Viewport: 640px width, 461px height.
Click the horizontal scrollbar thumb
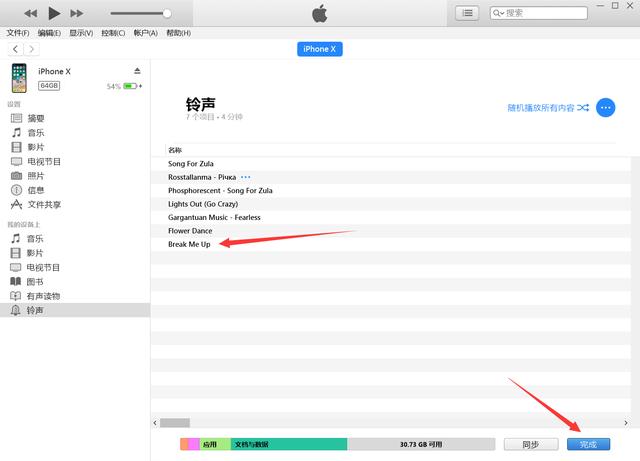coord(175,423)
